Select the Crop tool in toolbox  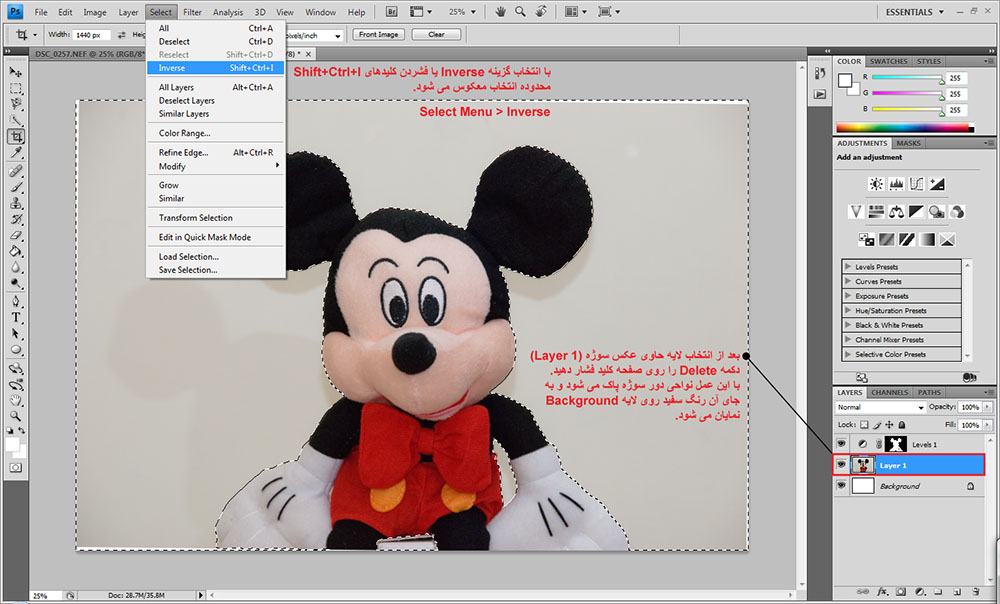[x=15, y=136]
